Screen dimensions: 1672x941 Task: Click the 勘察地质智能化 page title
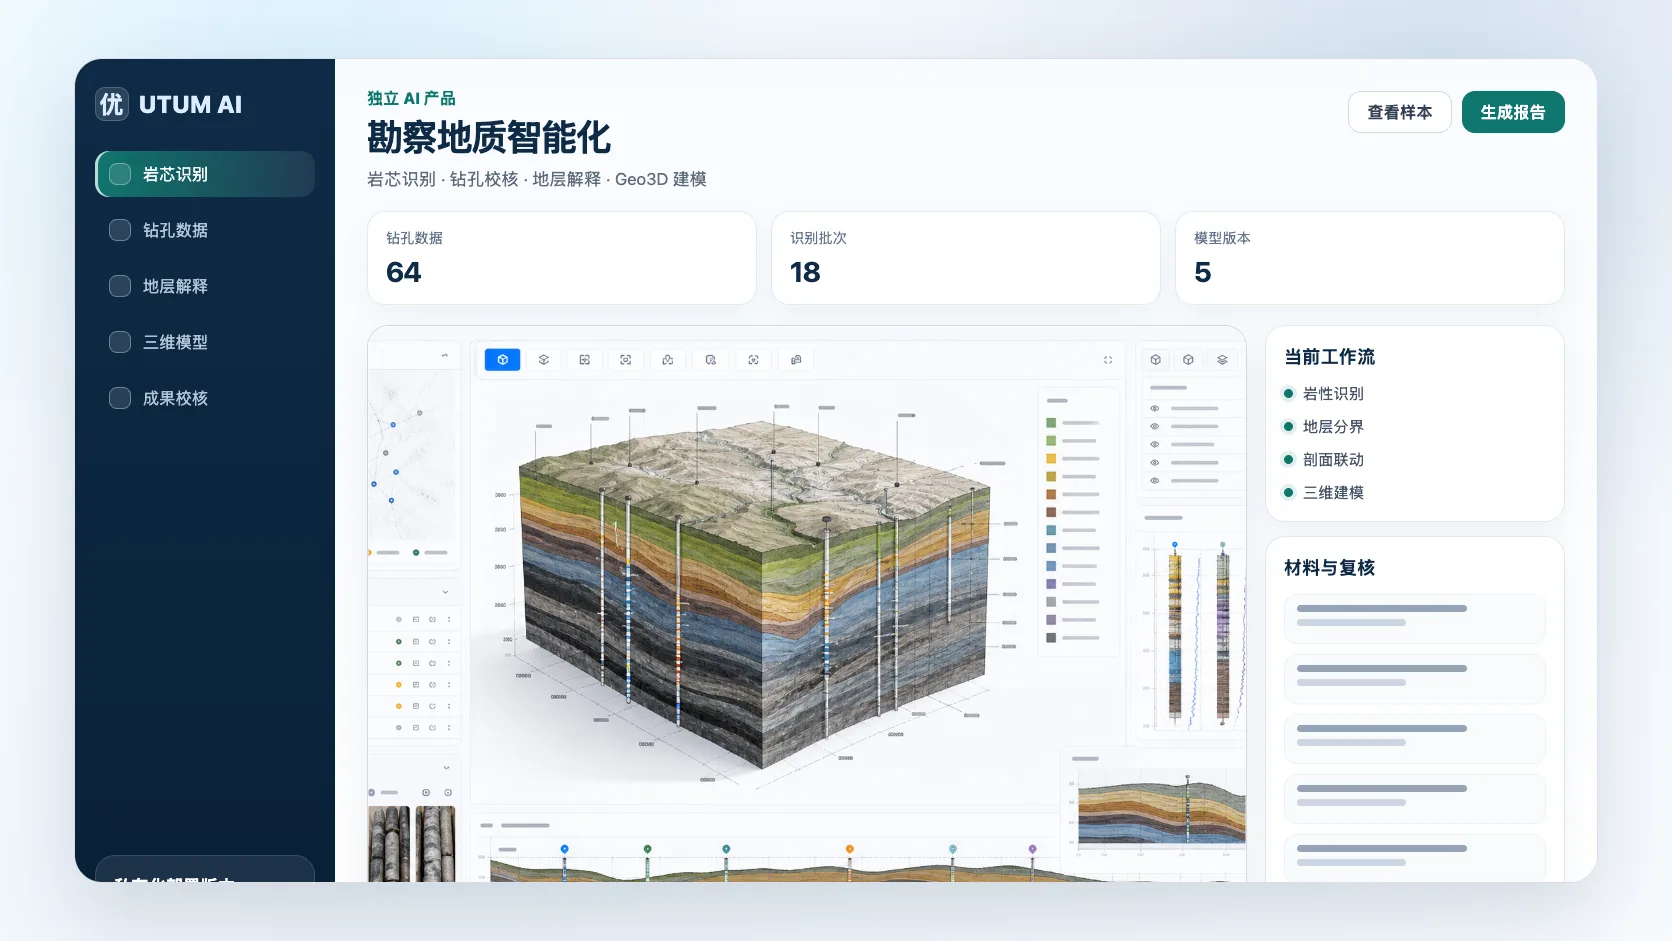point(489,138)
